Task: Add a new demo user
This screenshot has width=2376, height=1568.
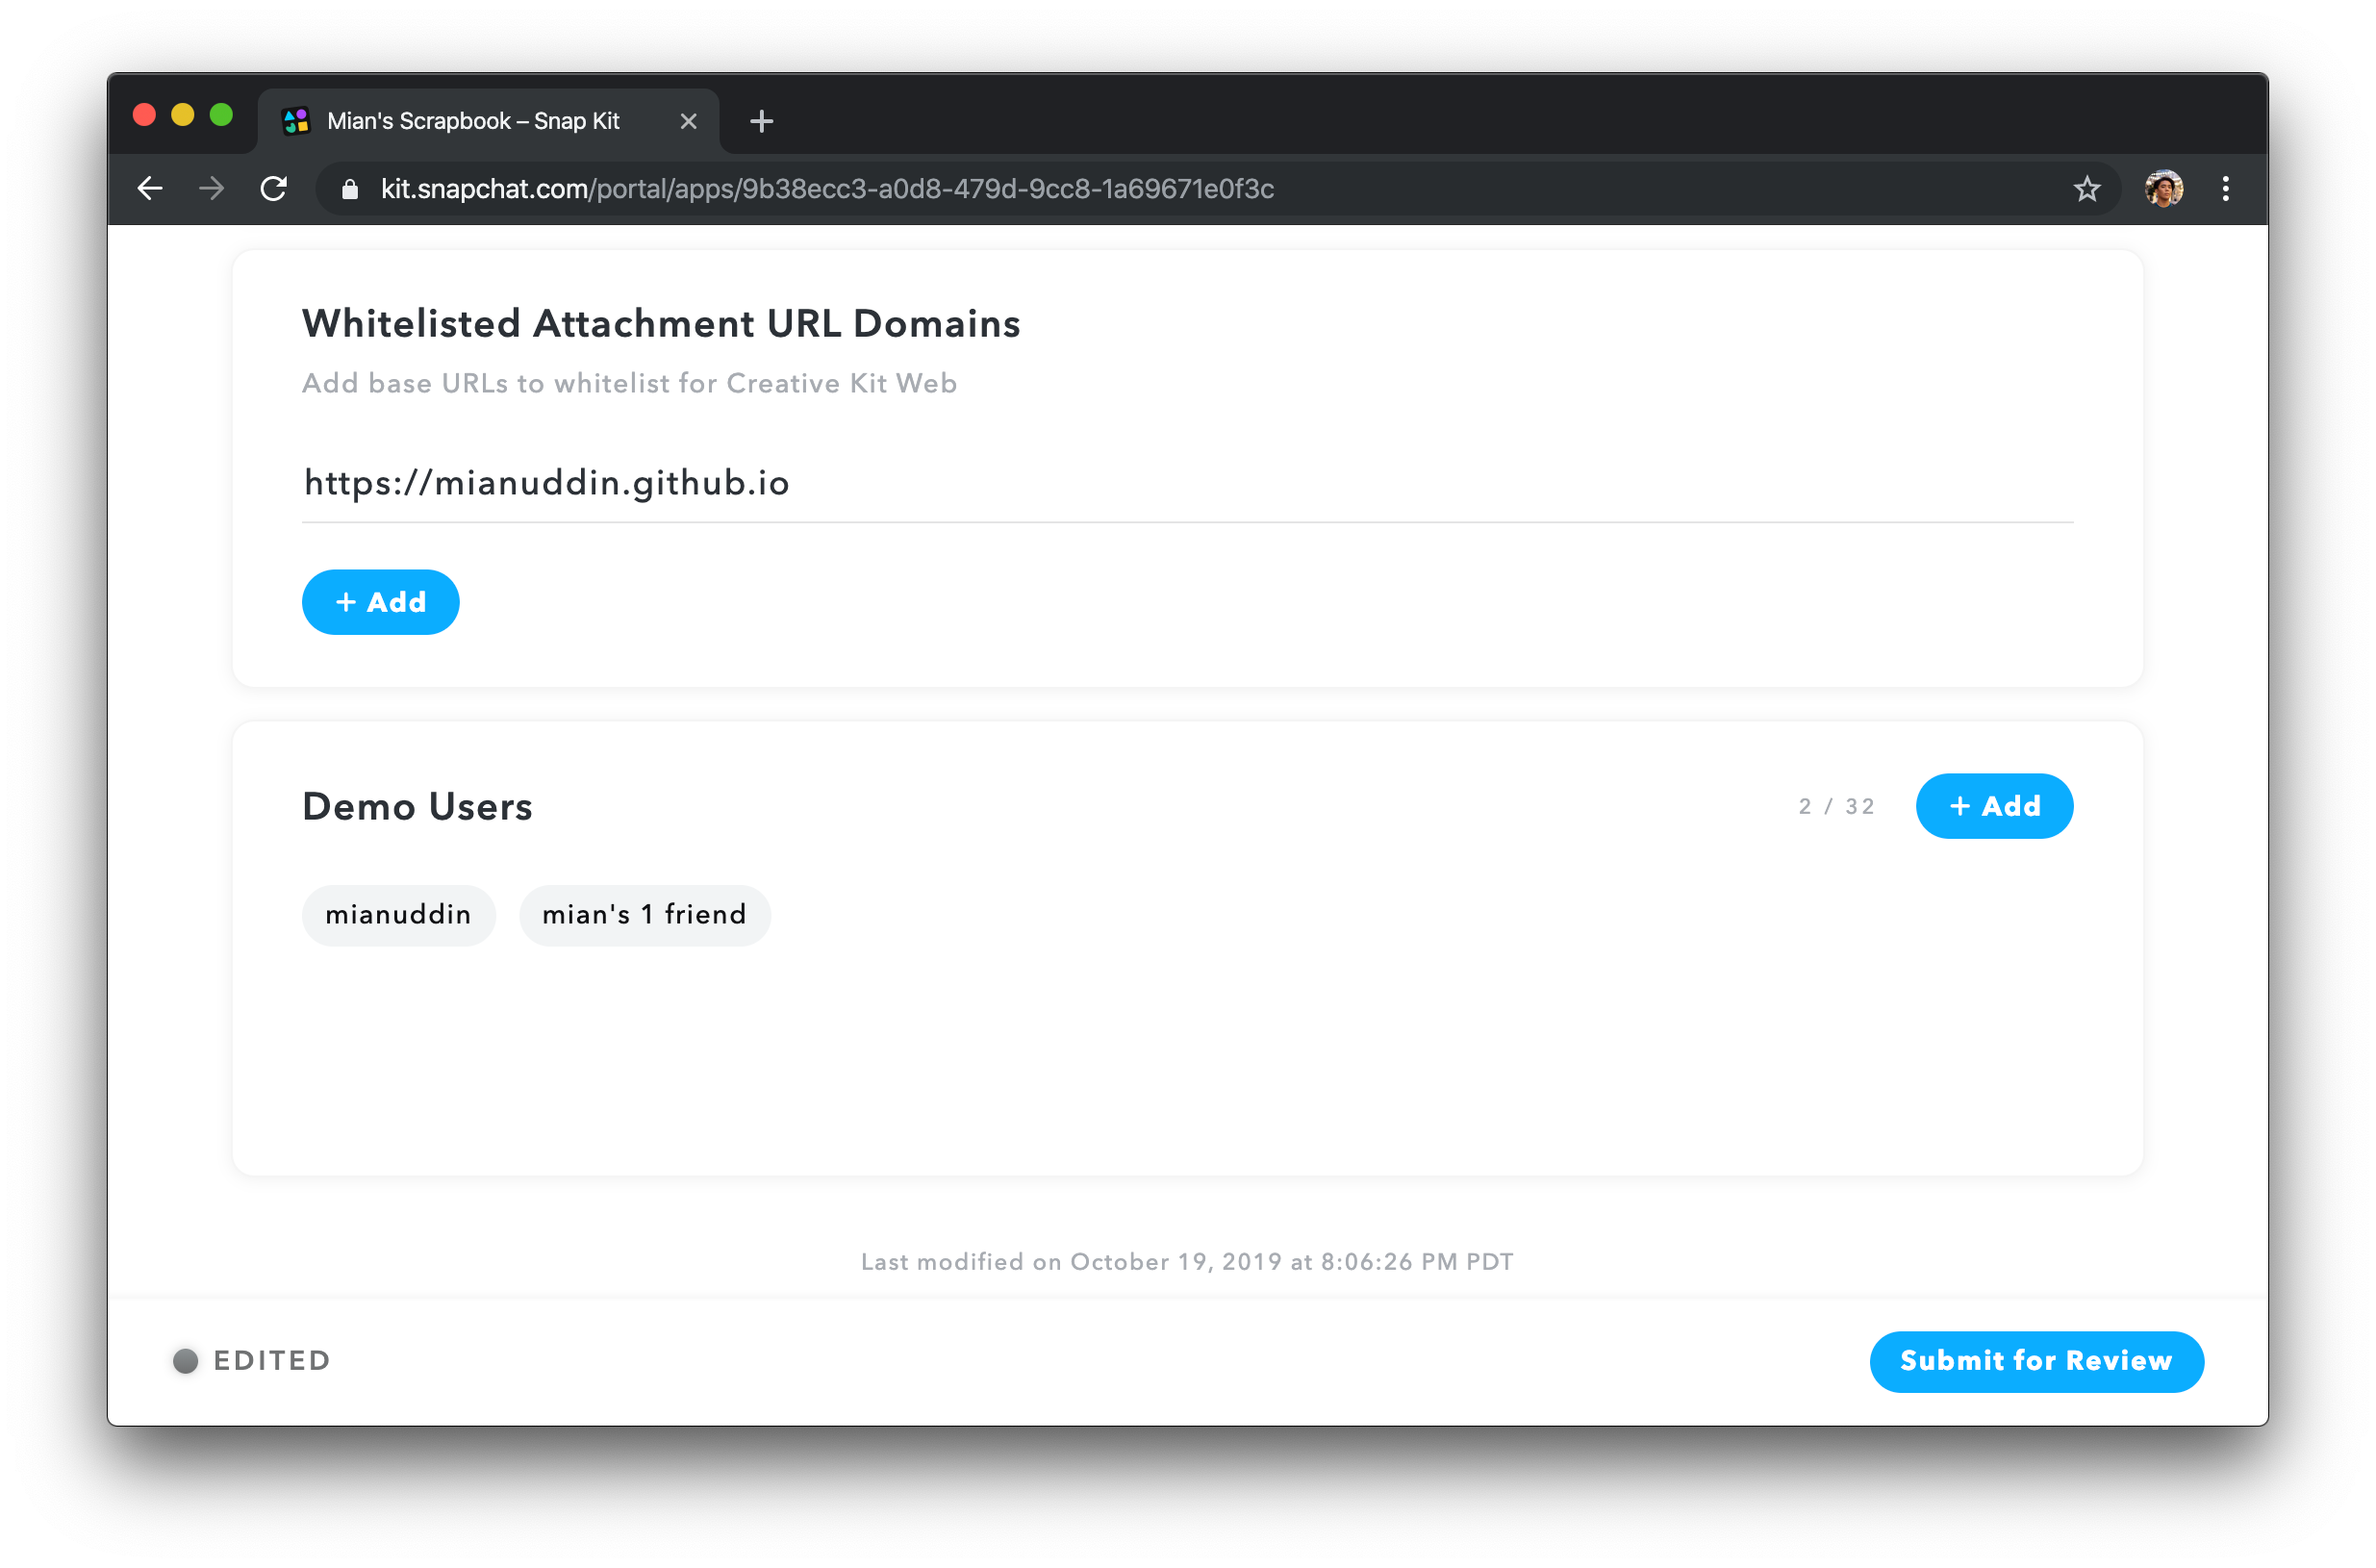Action: coord(1993,806)
